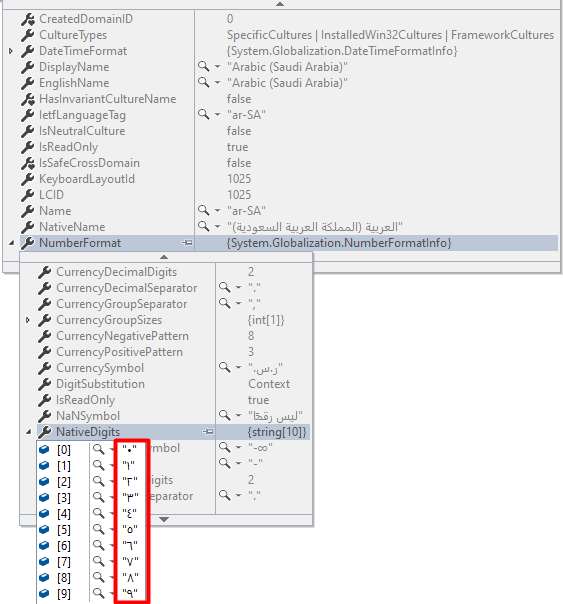This screenshot has width=563, height=604.
Task: Open the magnifier visualizer for array element [7]
Action: 99,561
